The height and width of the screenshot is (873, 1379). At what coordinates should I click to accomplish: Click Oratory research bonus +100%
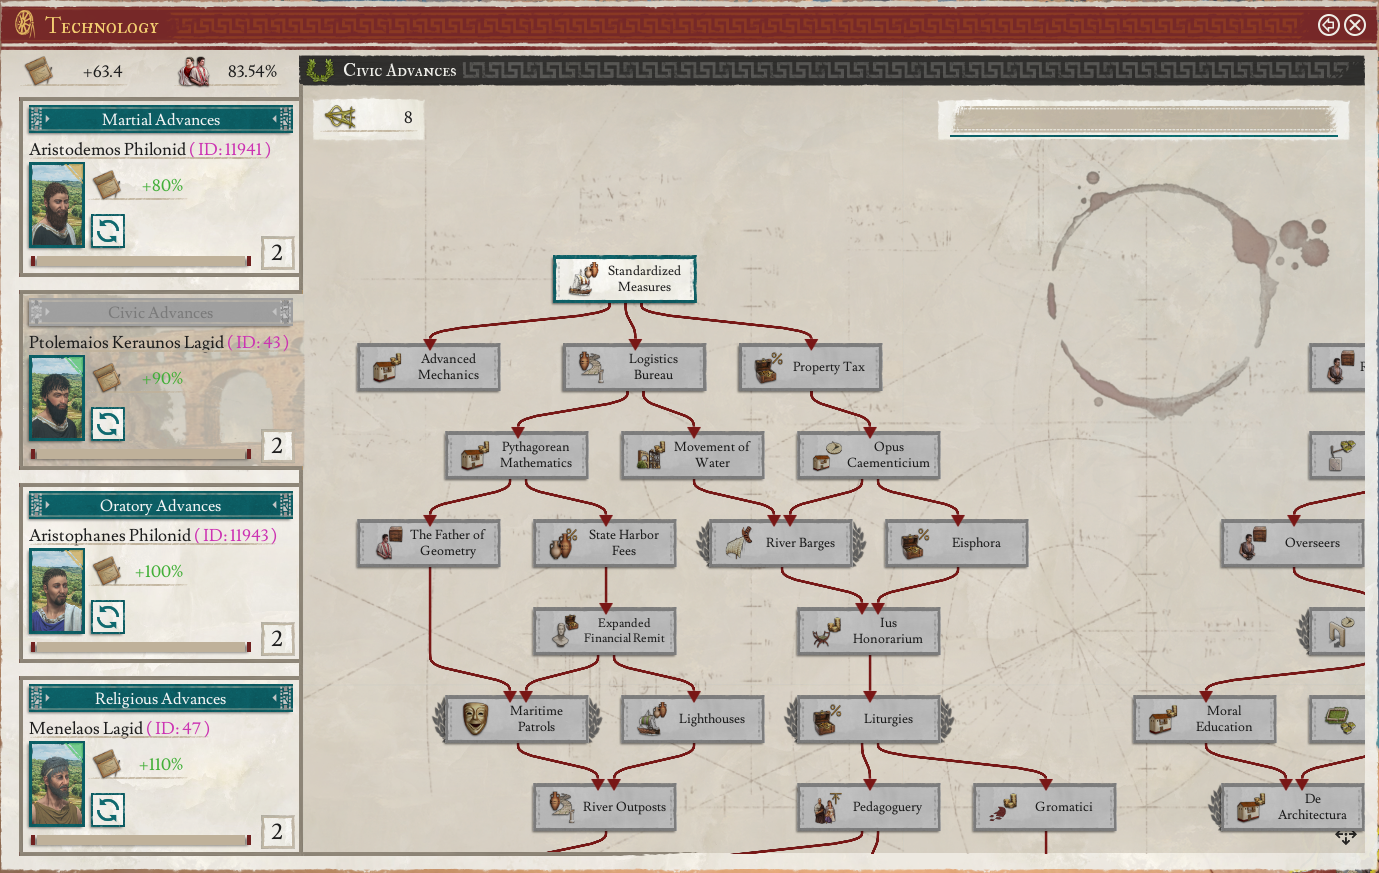click(x=159, y=572)
